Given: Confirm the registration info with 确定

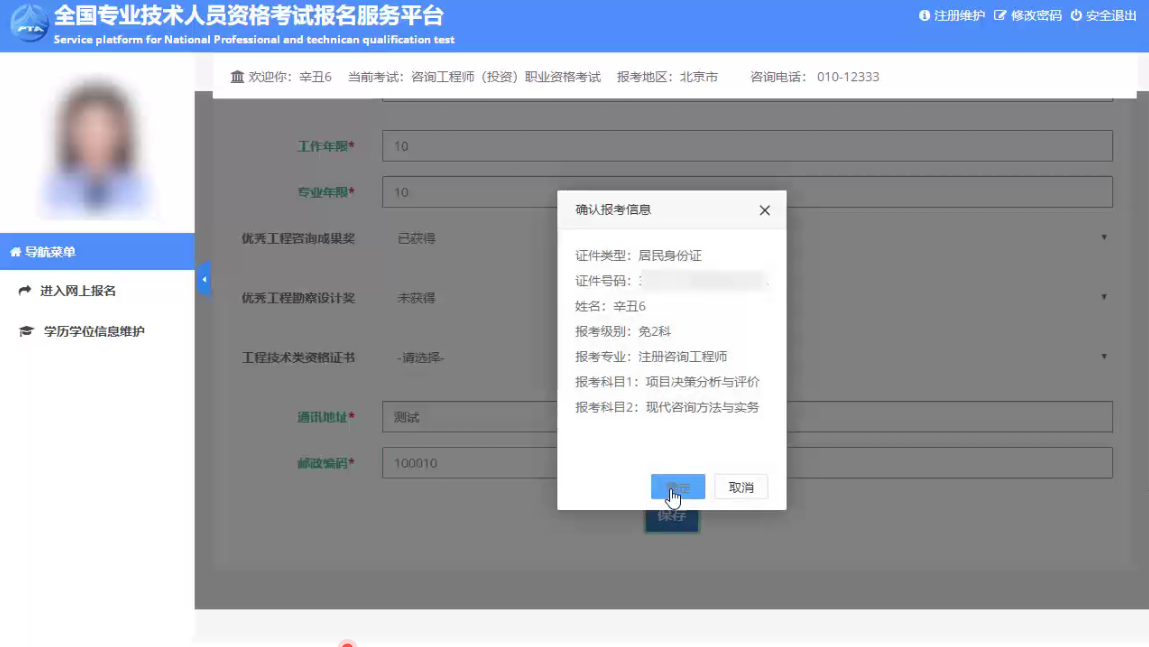Looking at the screenshot, I should (x=677, y=487).
